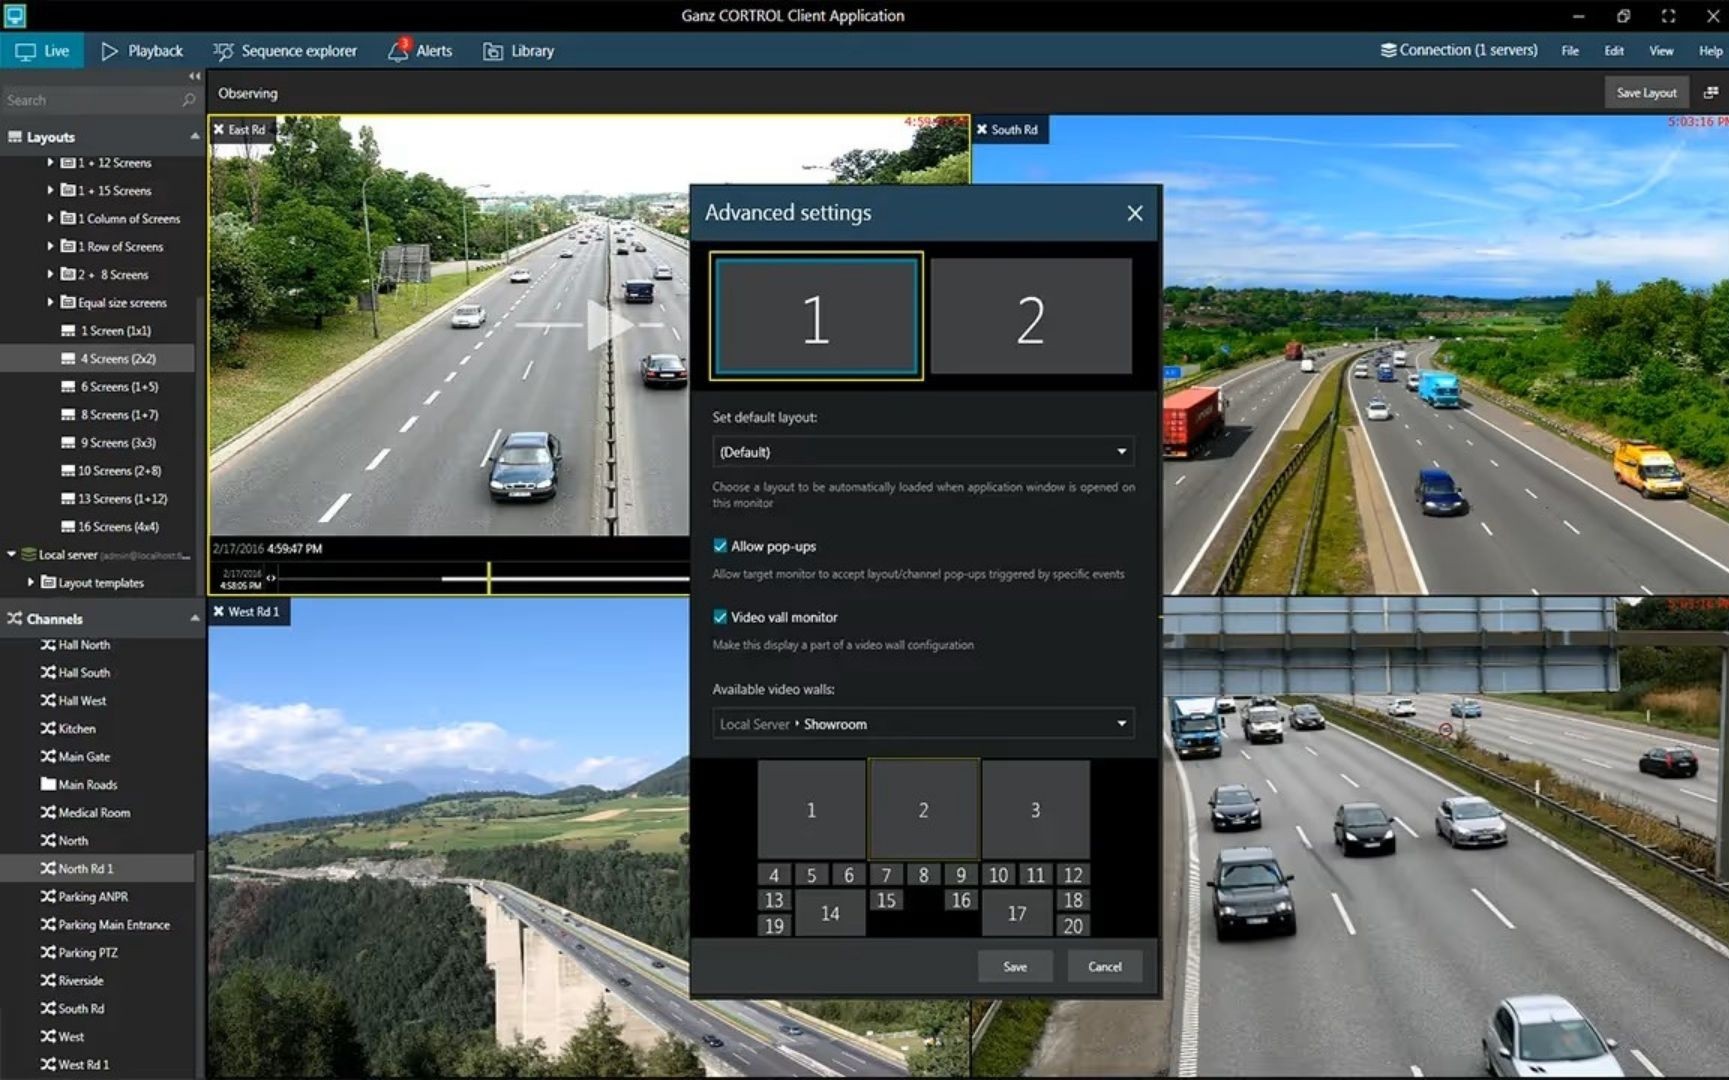Expand the Layout templates tree node
Image resolution: width=1729 pixels, height=1080 pixels.
(x=30, y=582)
